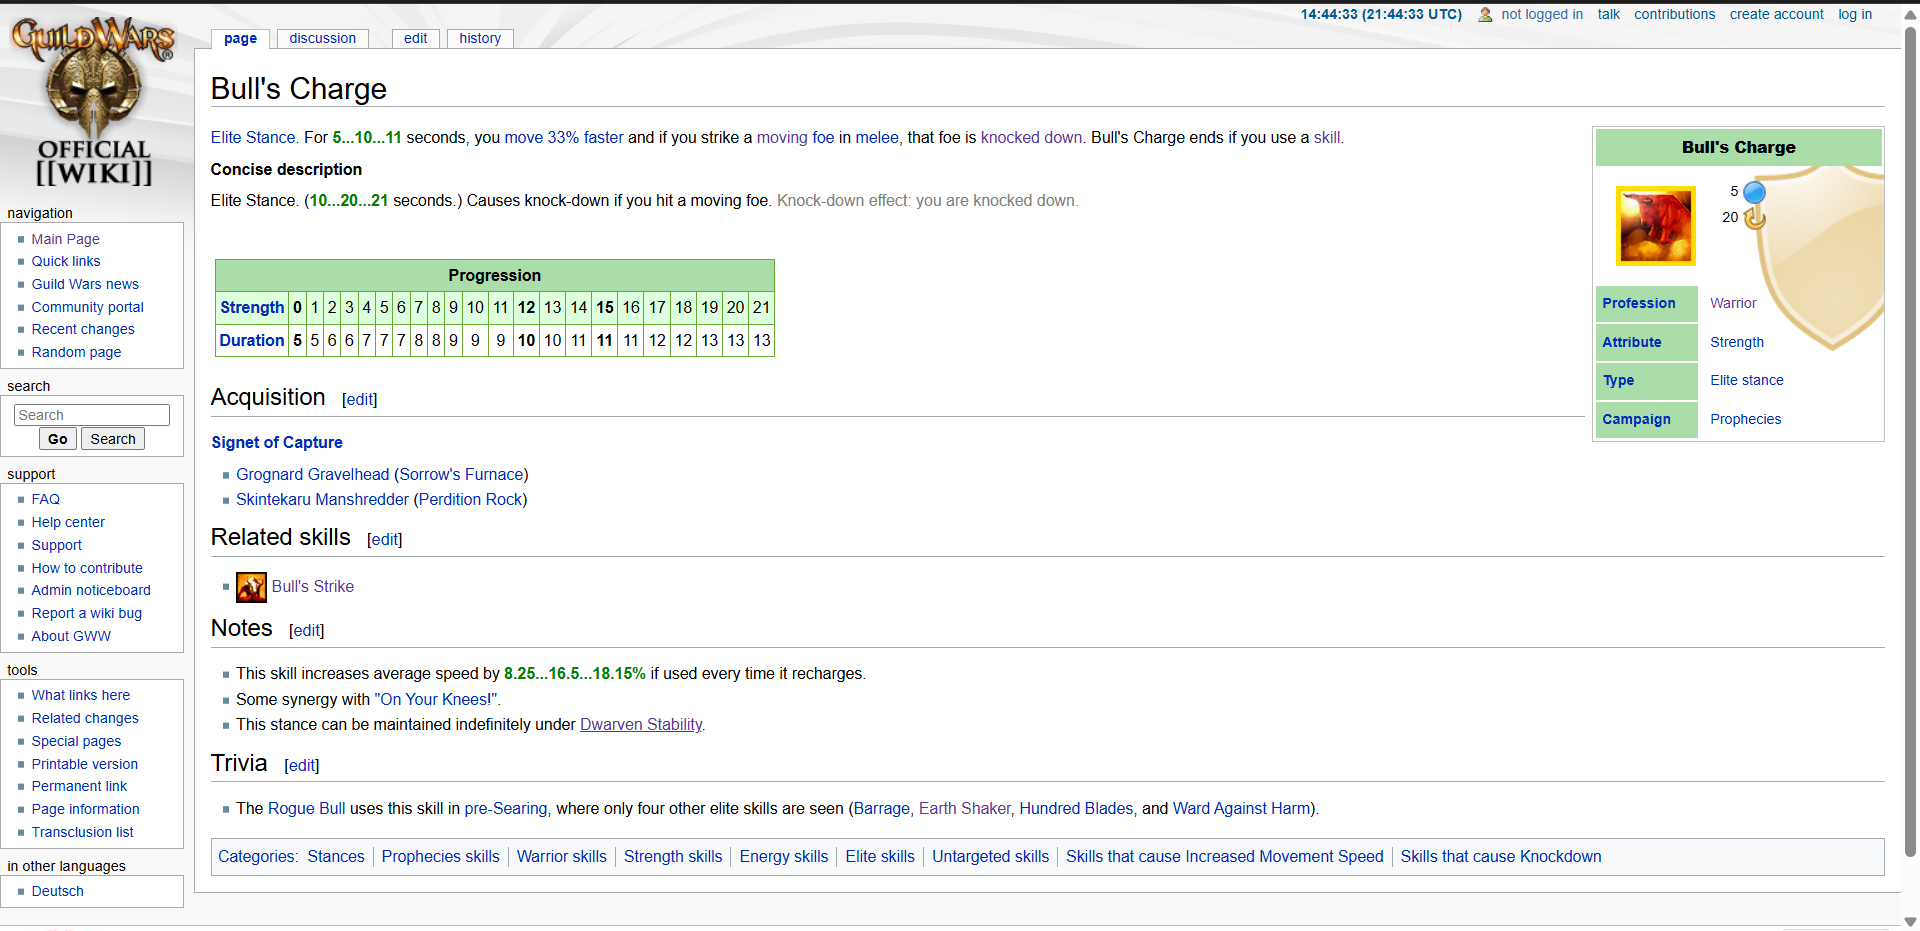Open the edit tab
The height and width of the screenshot is (931, 1920).
pyautogui.click(x=416, y=38)
